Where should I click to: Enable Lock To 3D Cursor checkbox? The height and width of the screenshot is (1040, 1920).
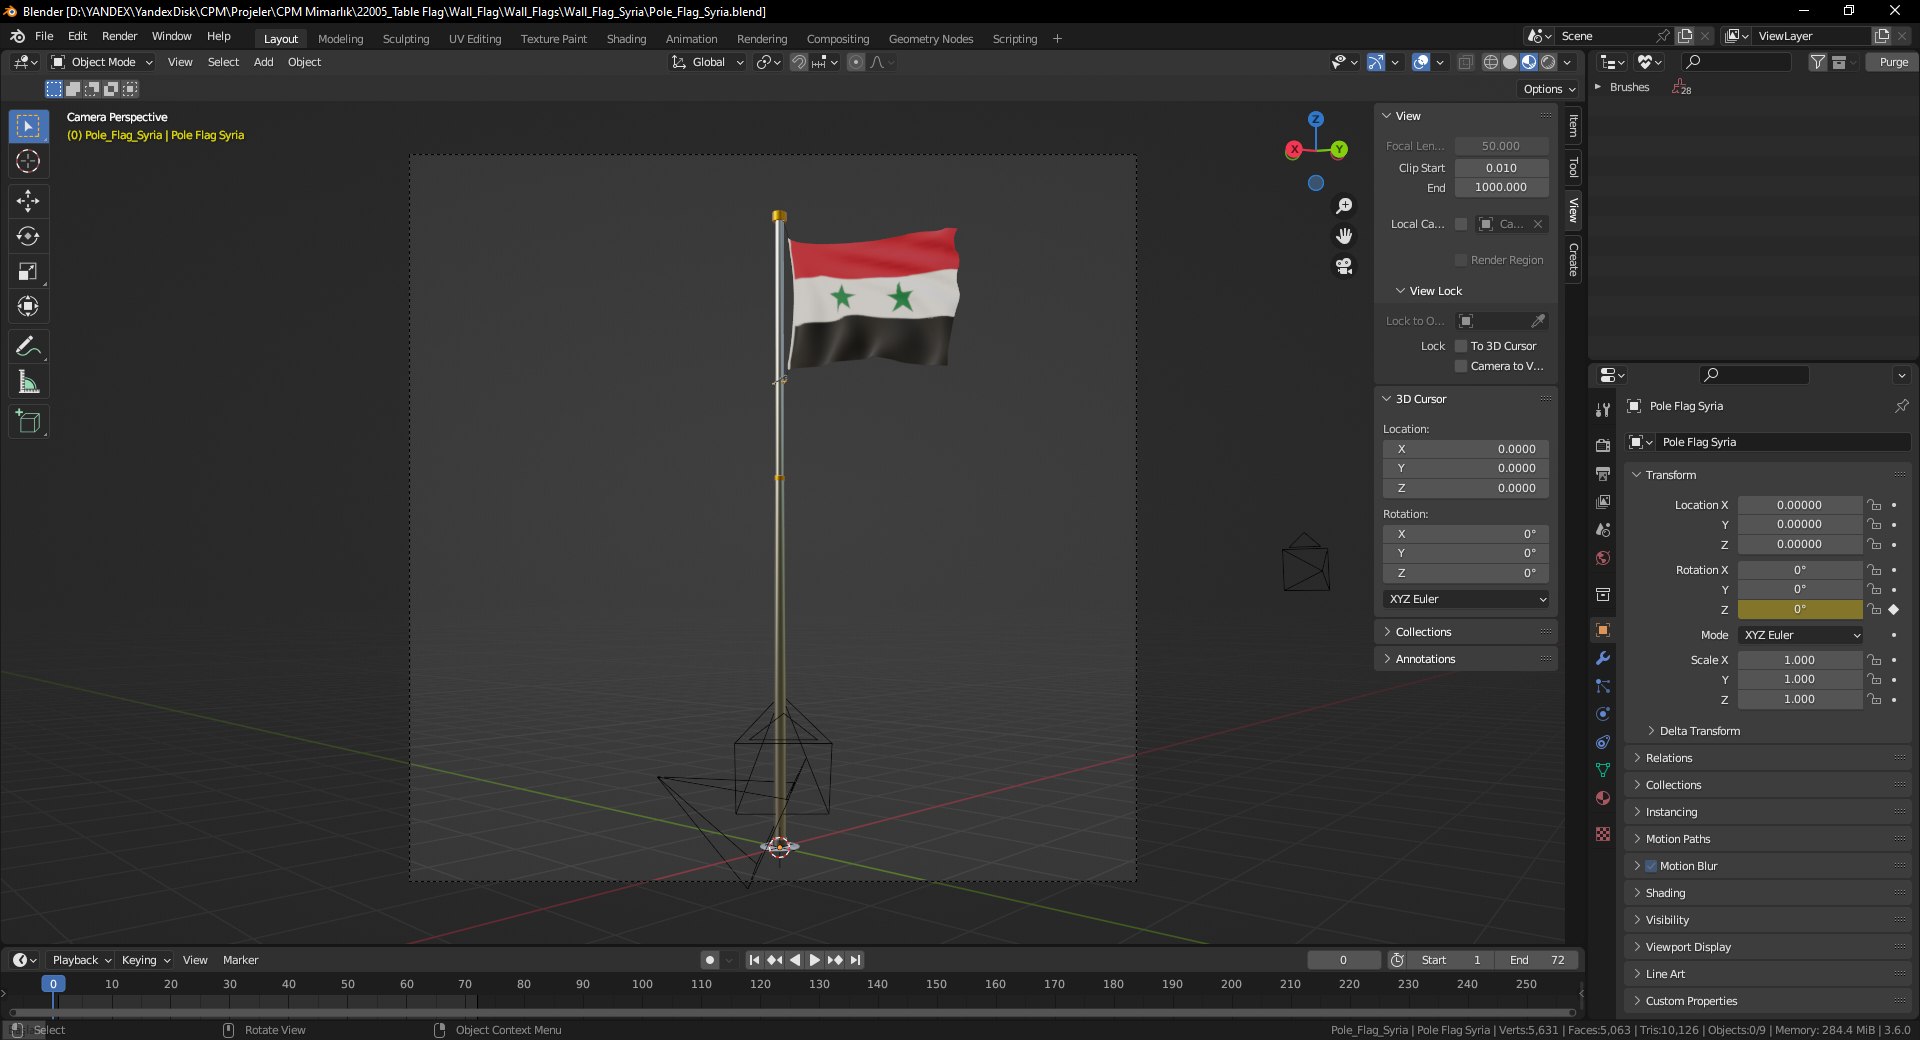pyautogui.click(x=1461, y=346)
